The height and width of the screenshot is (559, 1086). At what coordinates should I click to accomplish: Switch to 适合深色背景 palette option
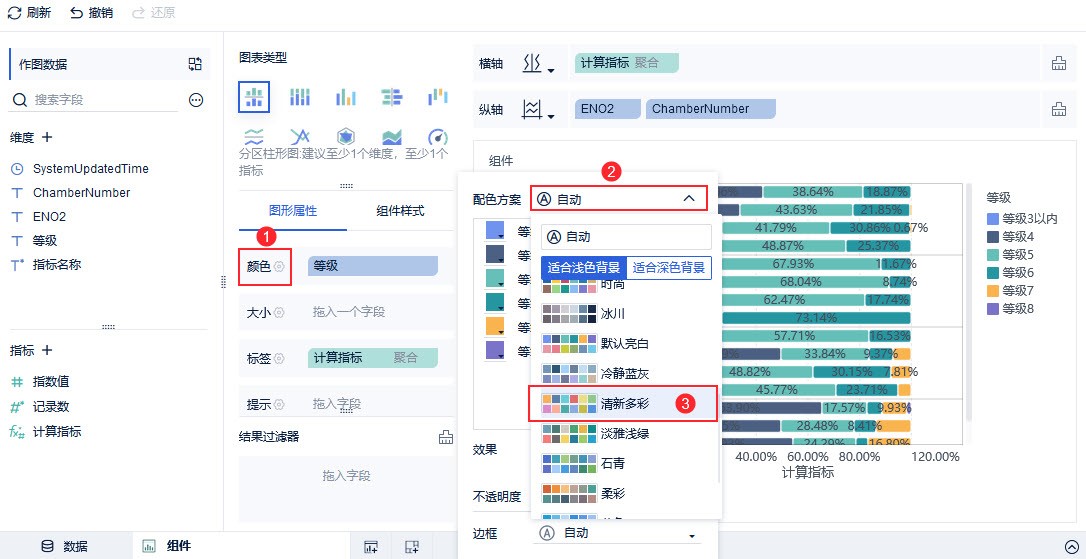click(669, 268)
